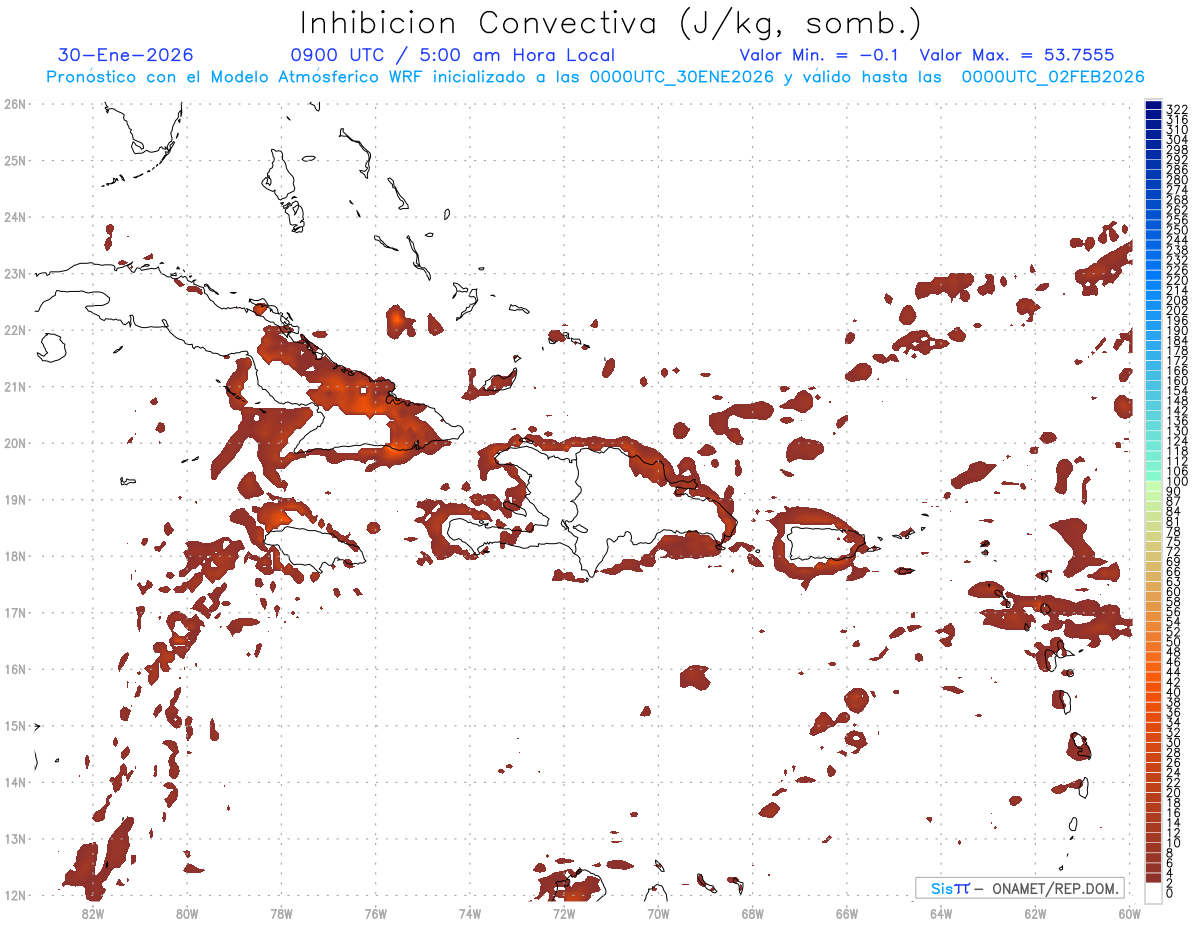The width and height of the screenshot is (1200, 927).
Task: Click the 15N latitude label
Action: pos(15,725)
